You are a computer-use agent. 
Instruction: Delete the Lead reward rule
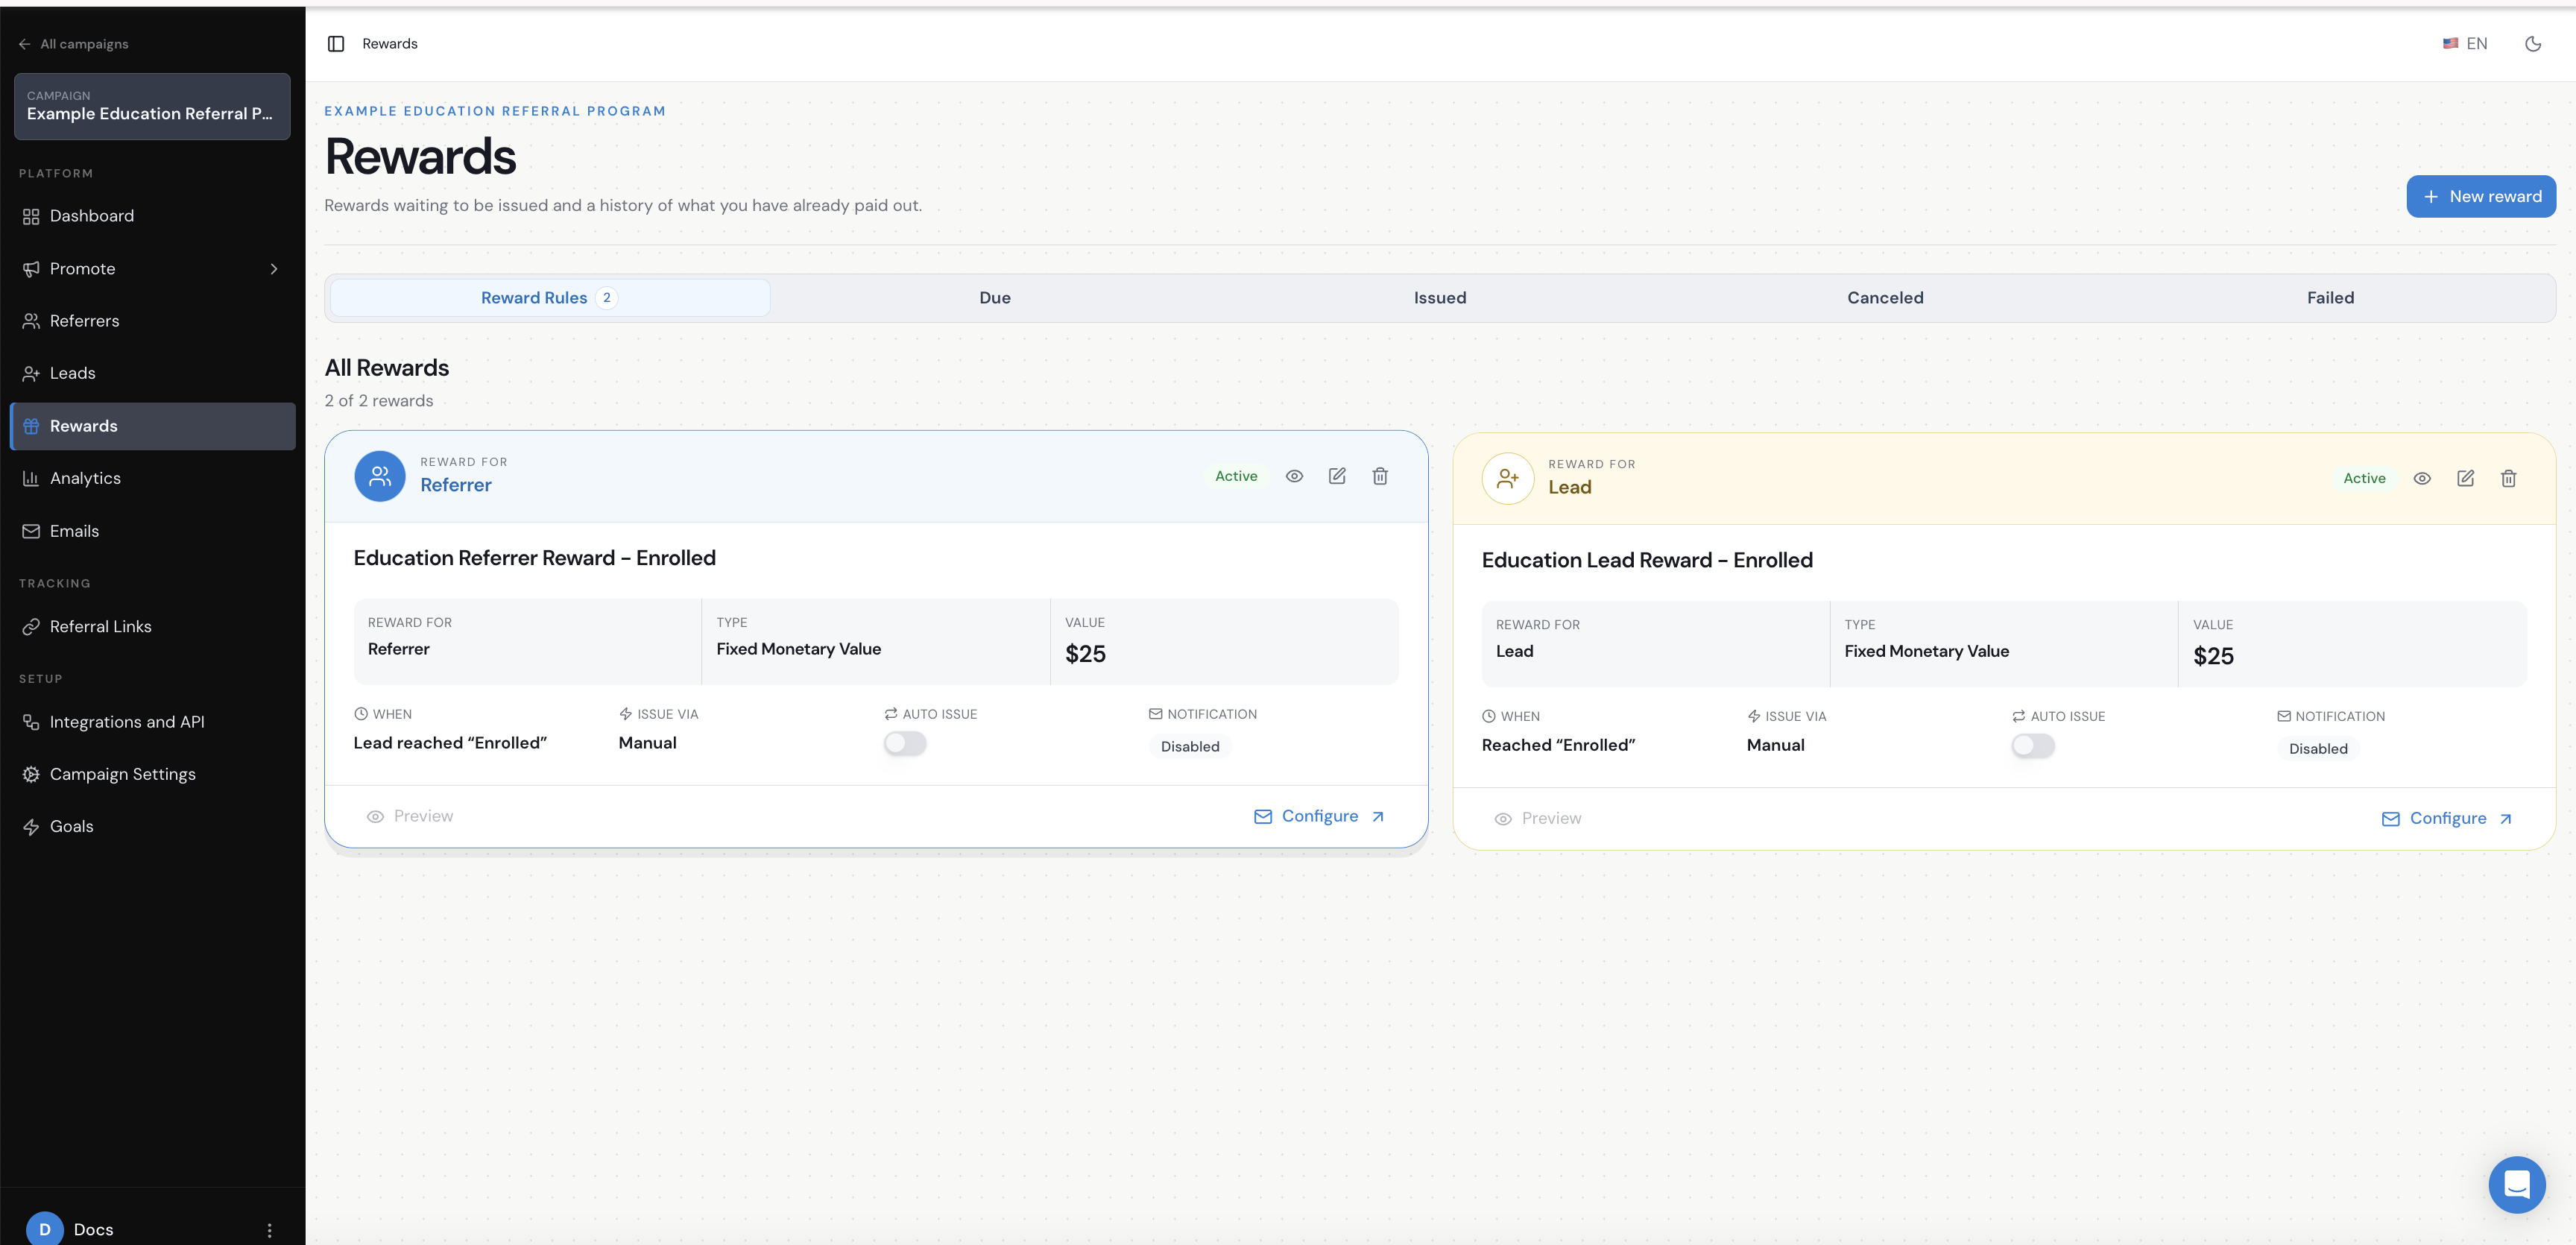2508,478
